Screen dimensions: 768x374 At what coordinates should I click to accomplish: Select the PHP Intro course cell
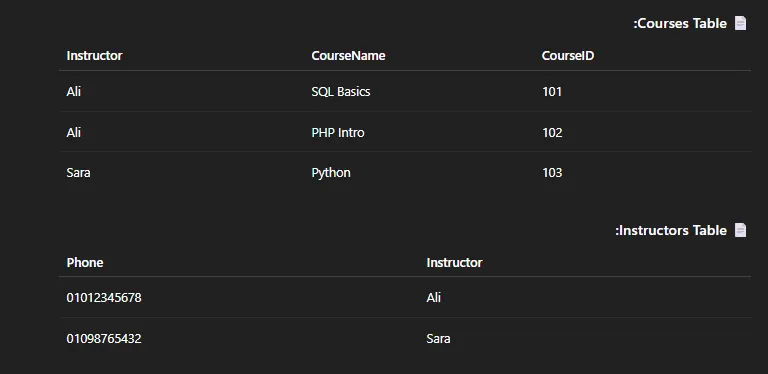coord(338,133)
